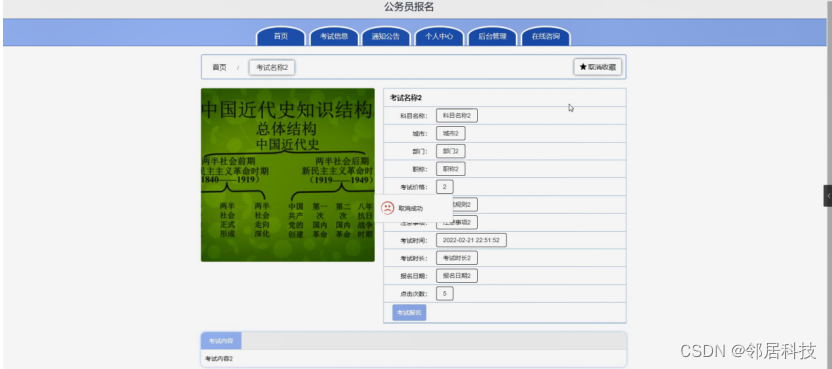This screenshot has height=369, width=832.
Task: Click the 考试名称2 details heading
Action: pos(406,98)
